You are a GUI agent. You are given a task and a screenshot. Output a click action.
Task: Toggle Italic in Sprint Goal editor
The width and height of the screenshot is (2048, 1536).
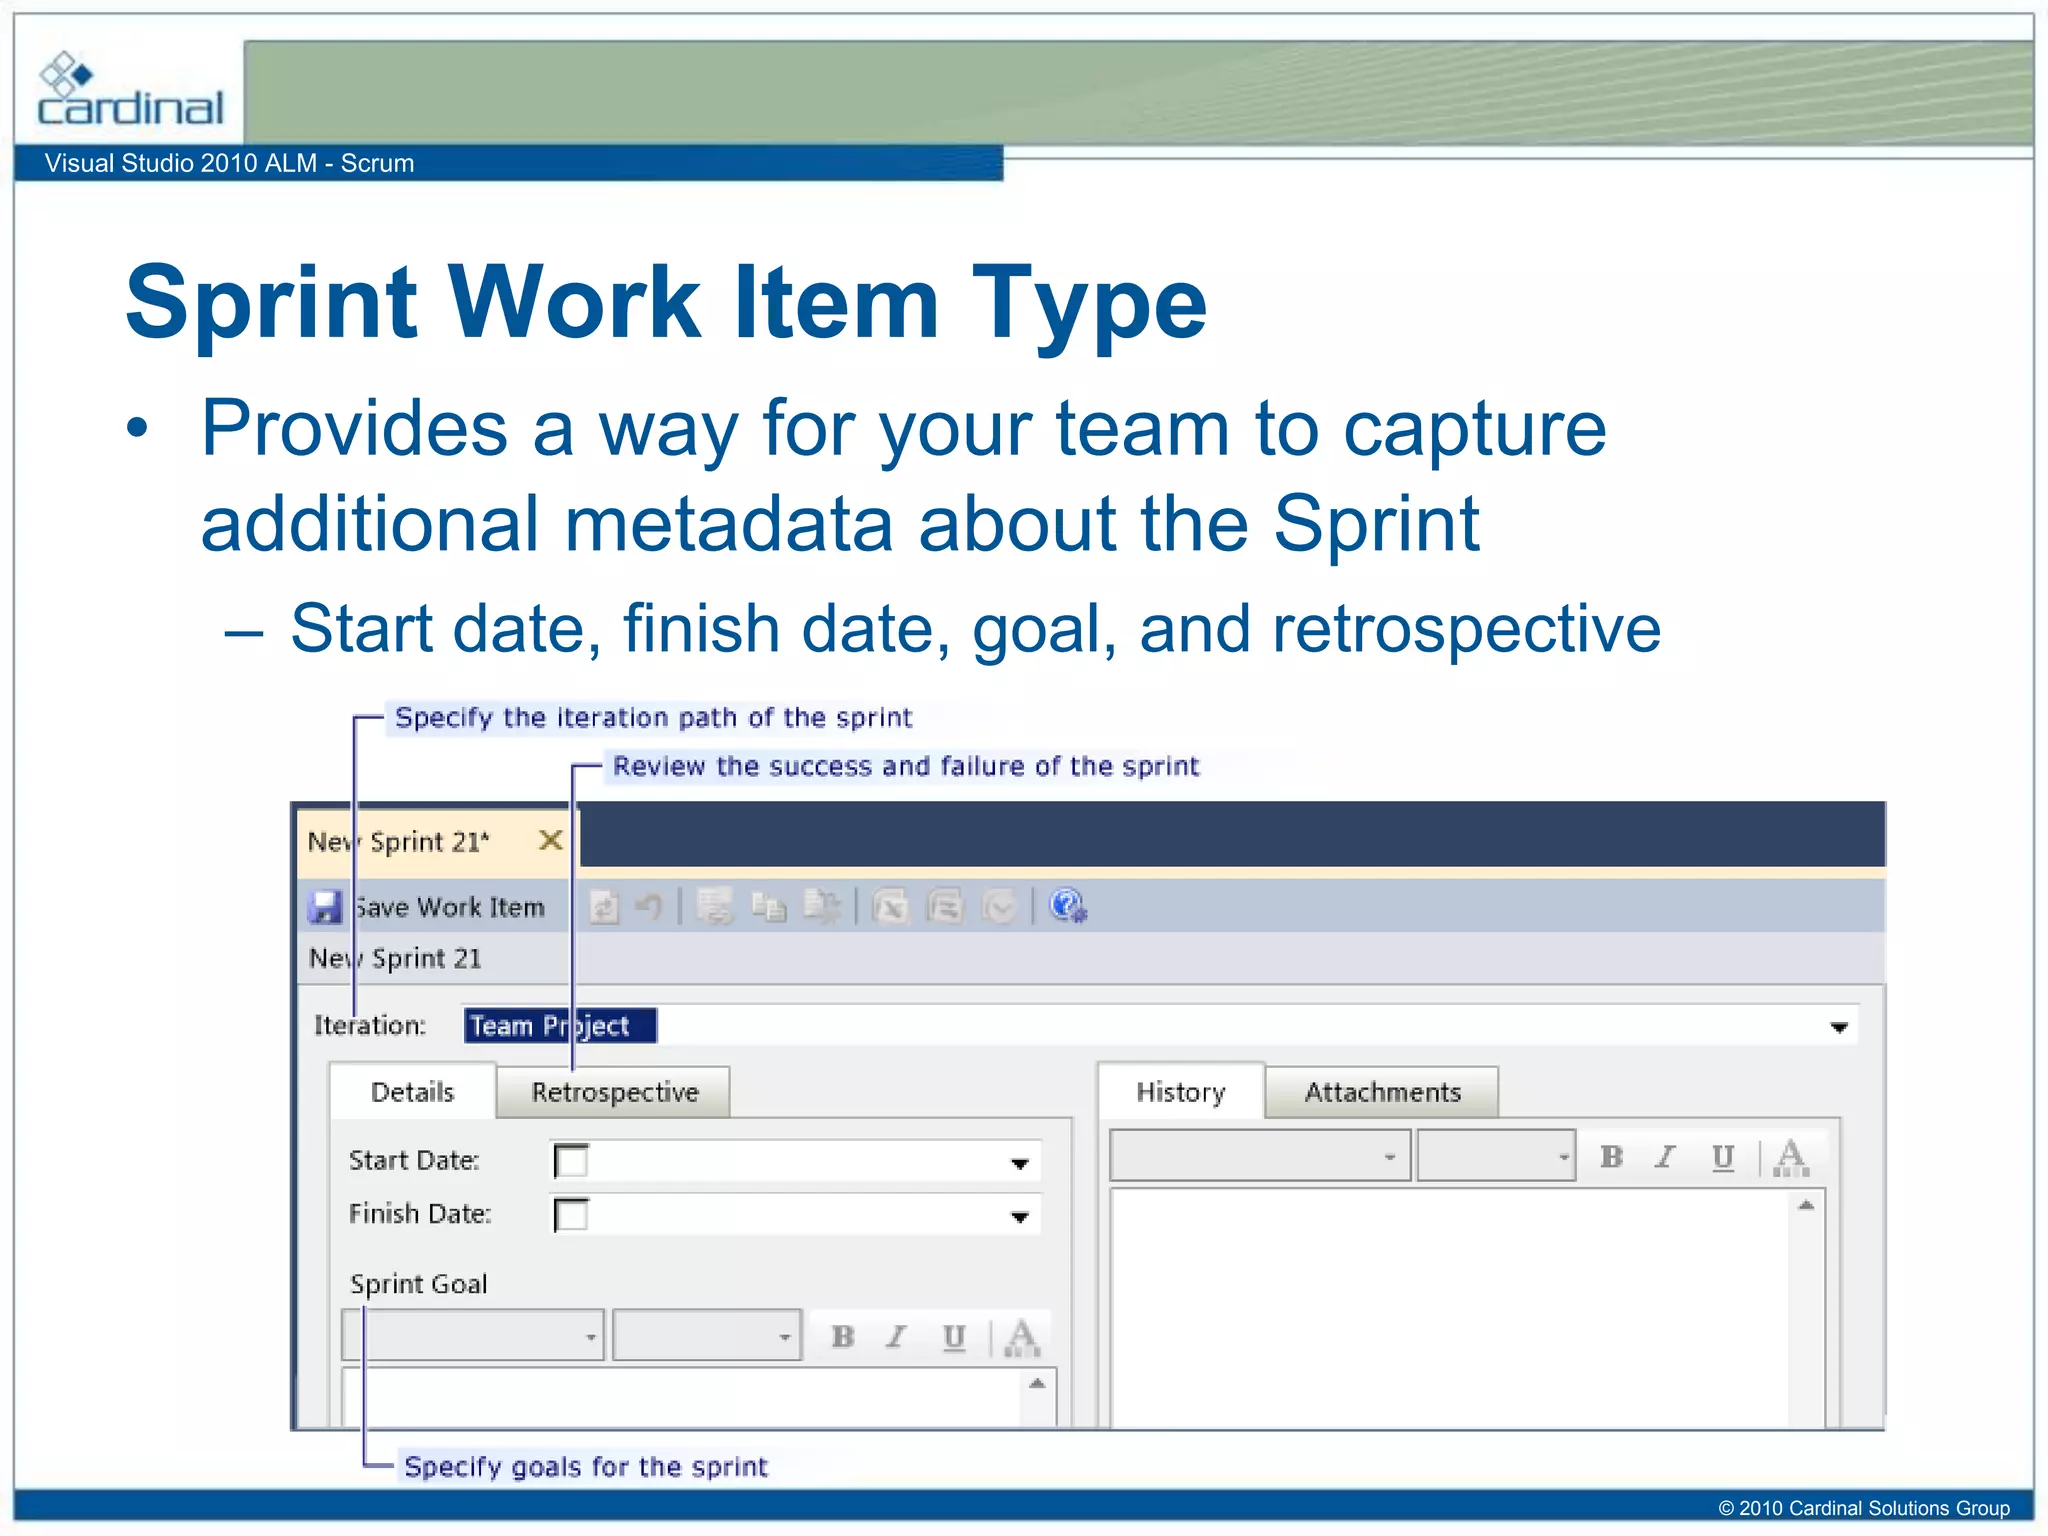[x=897, y=1336]
